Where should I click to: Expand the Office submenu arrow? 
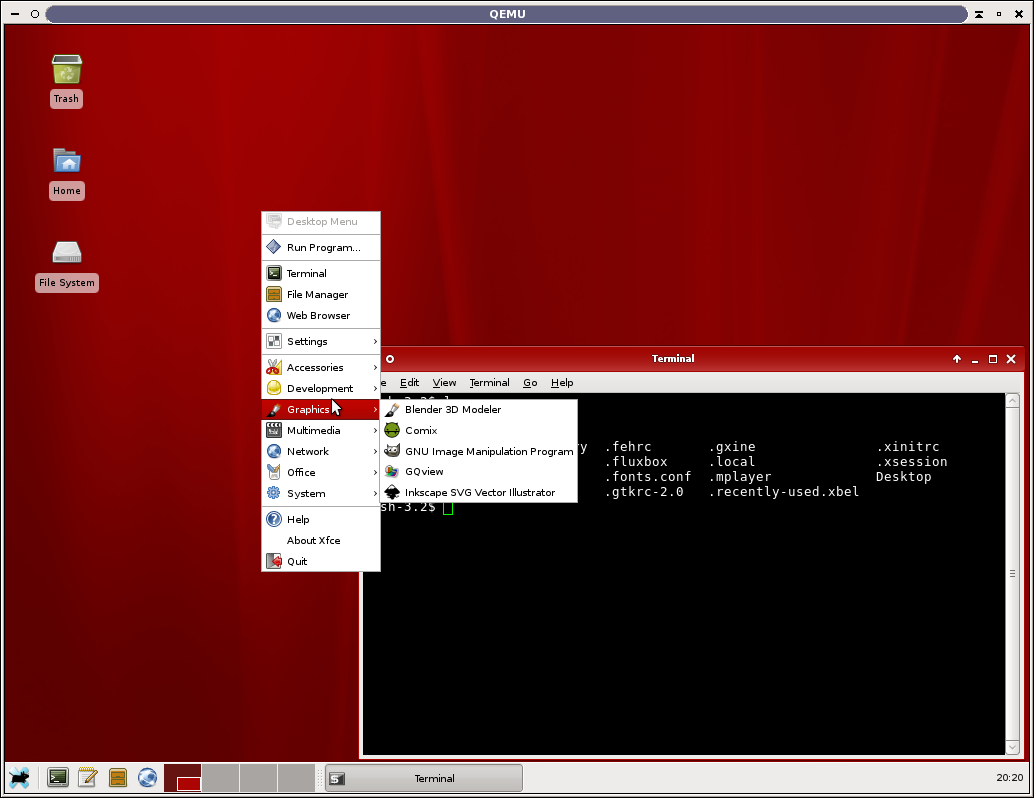(375, 472)
